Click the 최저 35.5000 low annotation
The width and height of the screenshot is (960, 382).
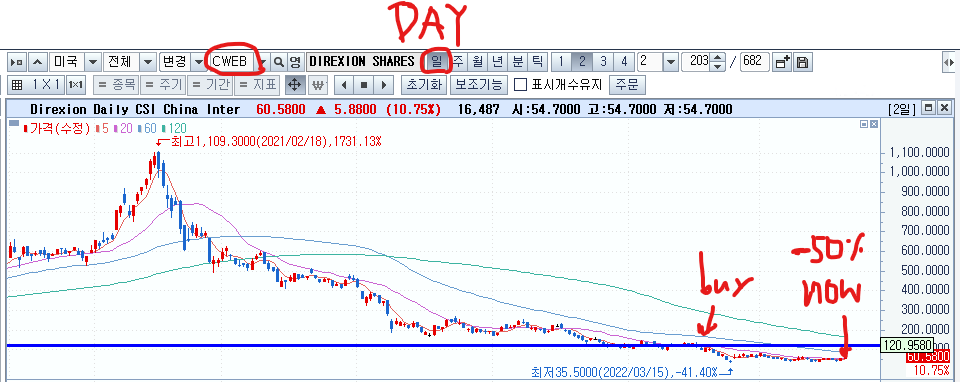coord(632,372)
